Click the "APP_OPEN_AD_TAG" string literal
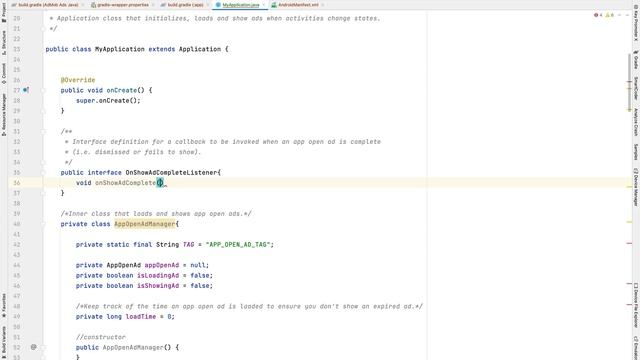 click(x=238, y=244)
